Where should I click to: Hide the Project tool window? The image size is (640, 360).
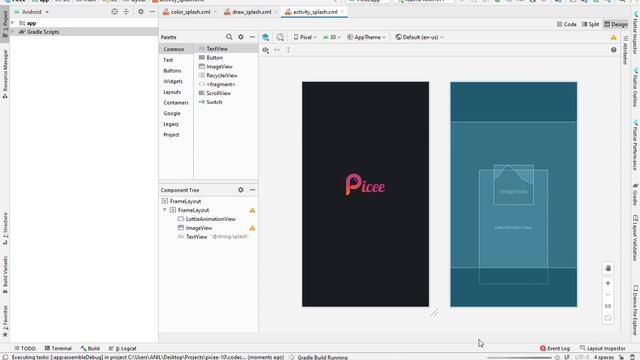tap(152, 12)
